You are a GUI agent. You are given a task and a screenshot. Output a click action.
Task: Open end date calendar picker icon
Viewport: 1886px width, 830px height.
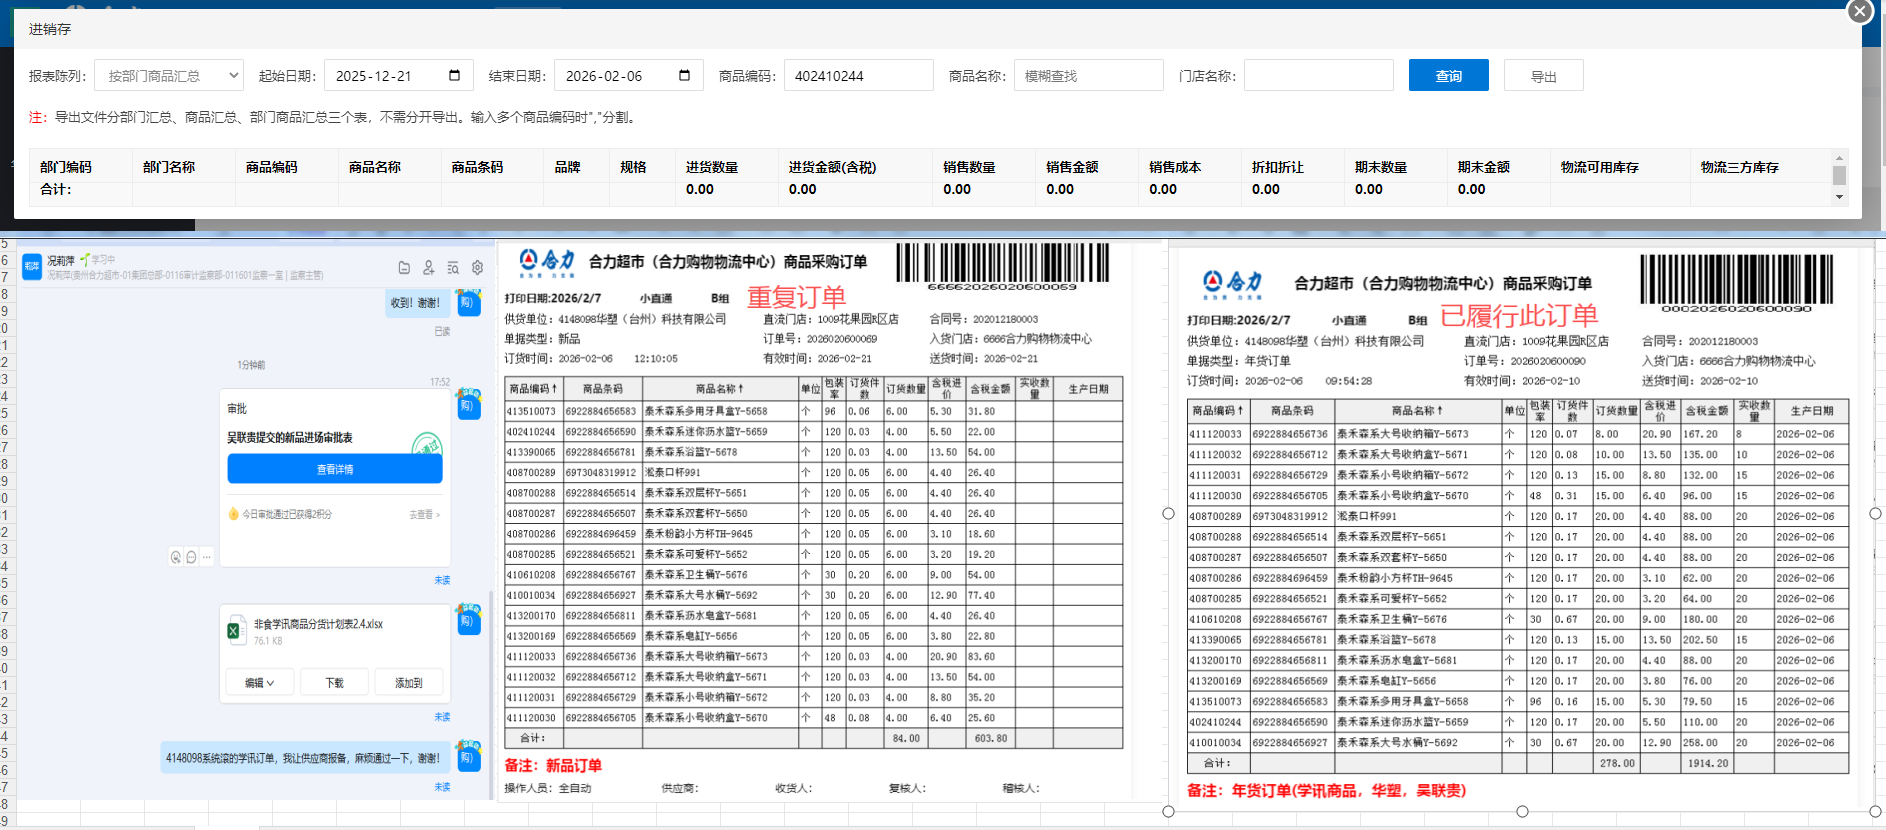684,76
